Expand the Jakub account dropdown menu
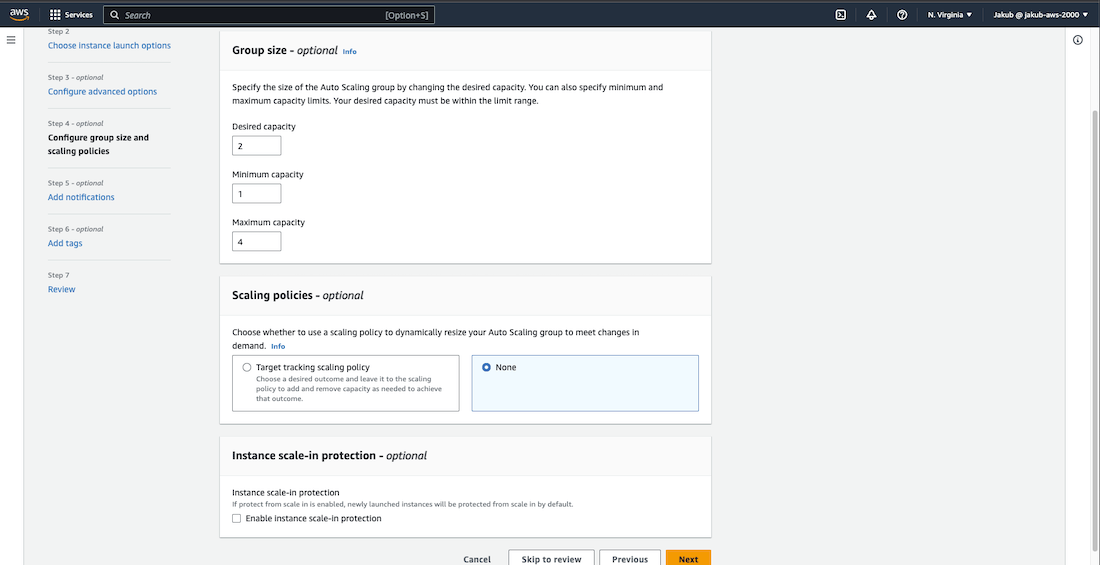 coord(1040,15)
